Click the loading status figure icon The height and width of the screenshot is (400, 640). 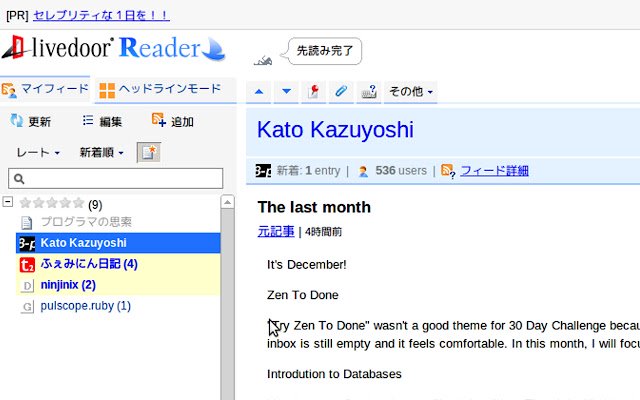(x=263, y=60)
